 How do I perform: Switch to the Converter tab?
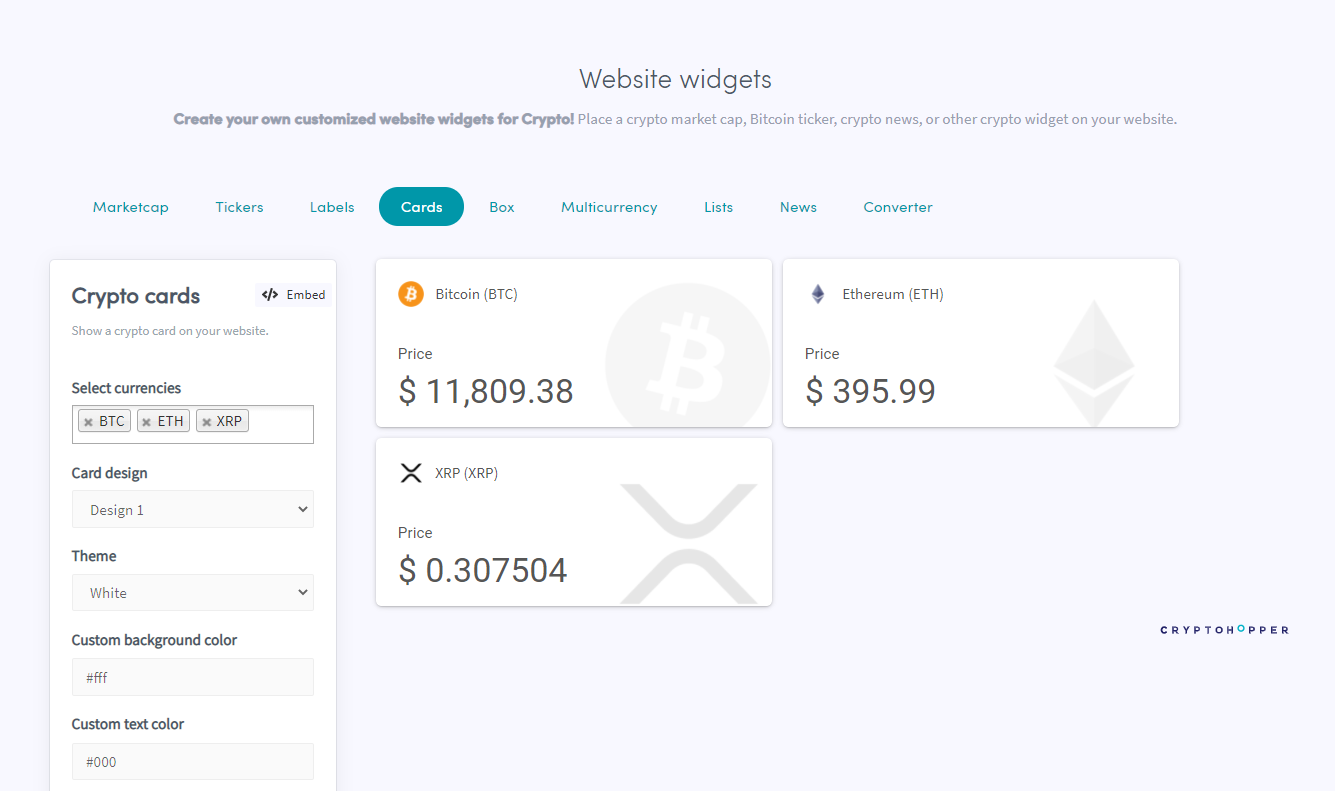(x=898, y=207)
